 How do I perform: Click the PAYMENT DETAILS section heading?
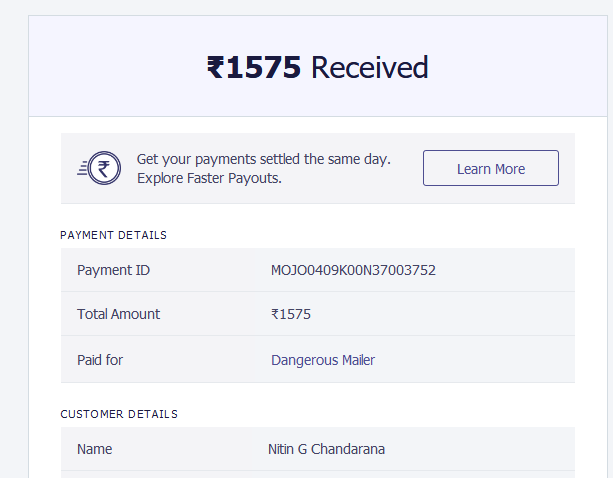pyautogui.click(x=113, y=235)
